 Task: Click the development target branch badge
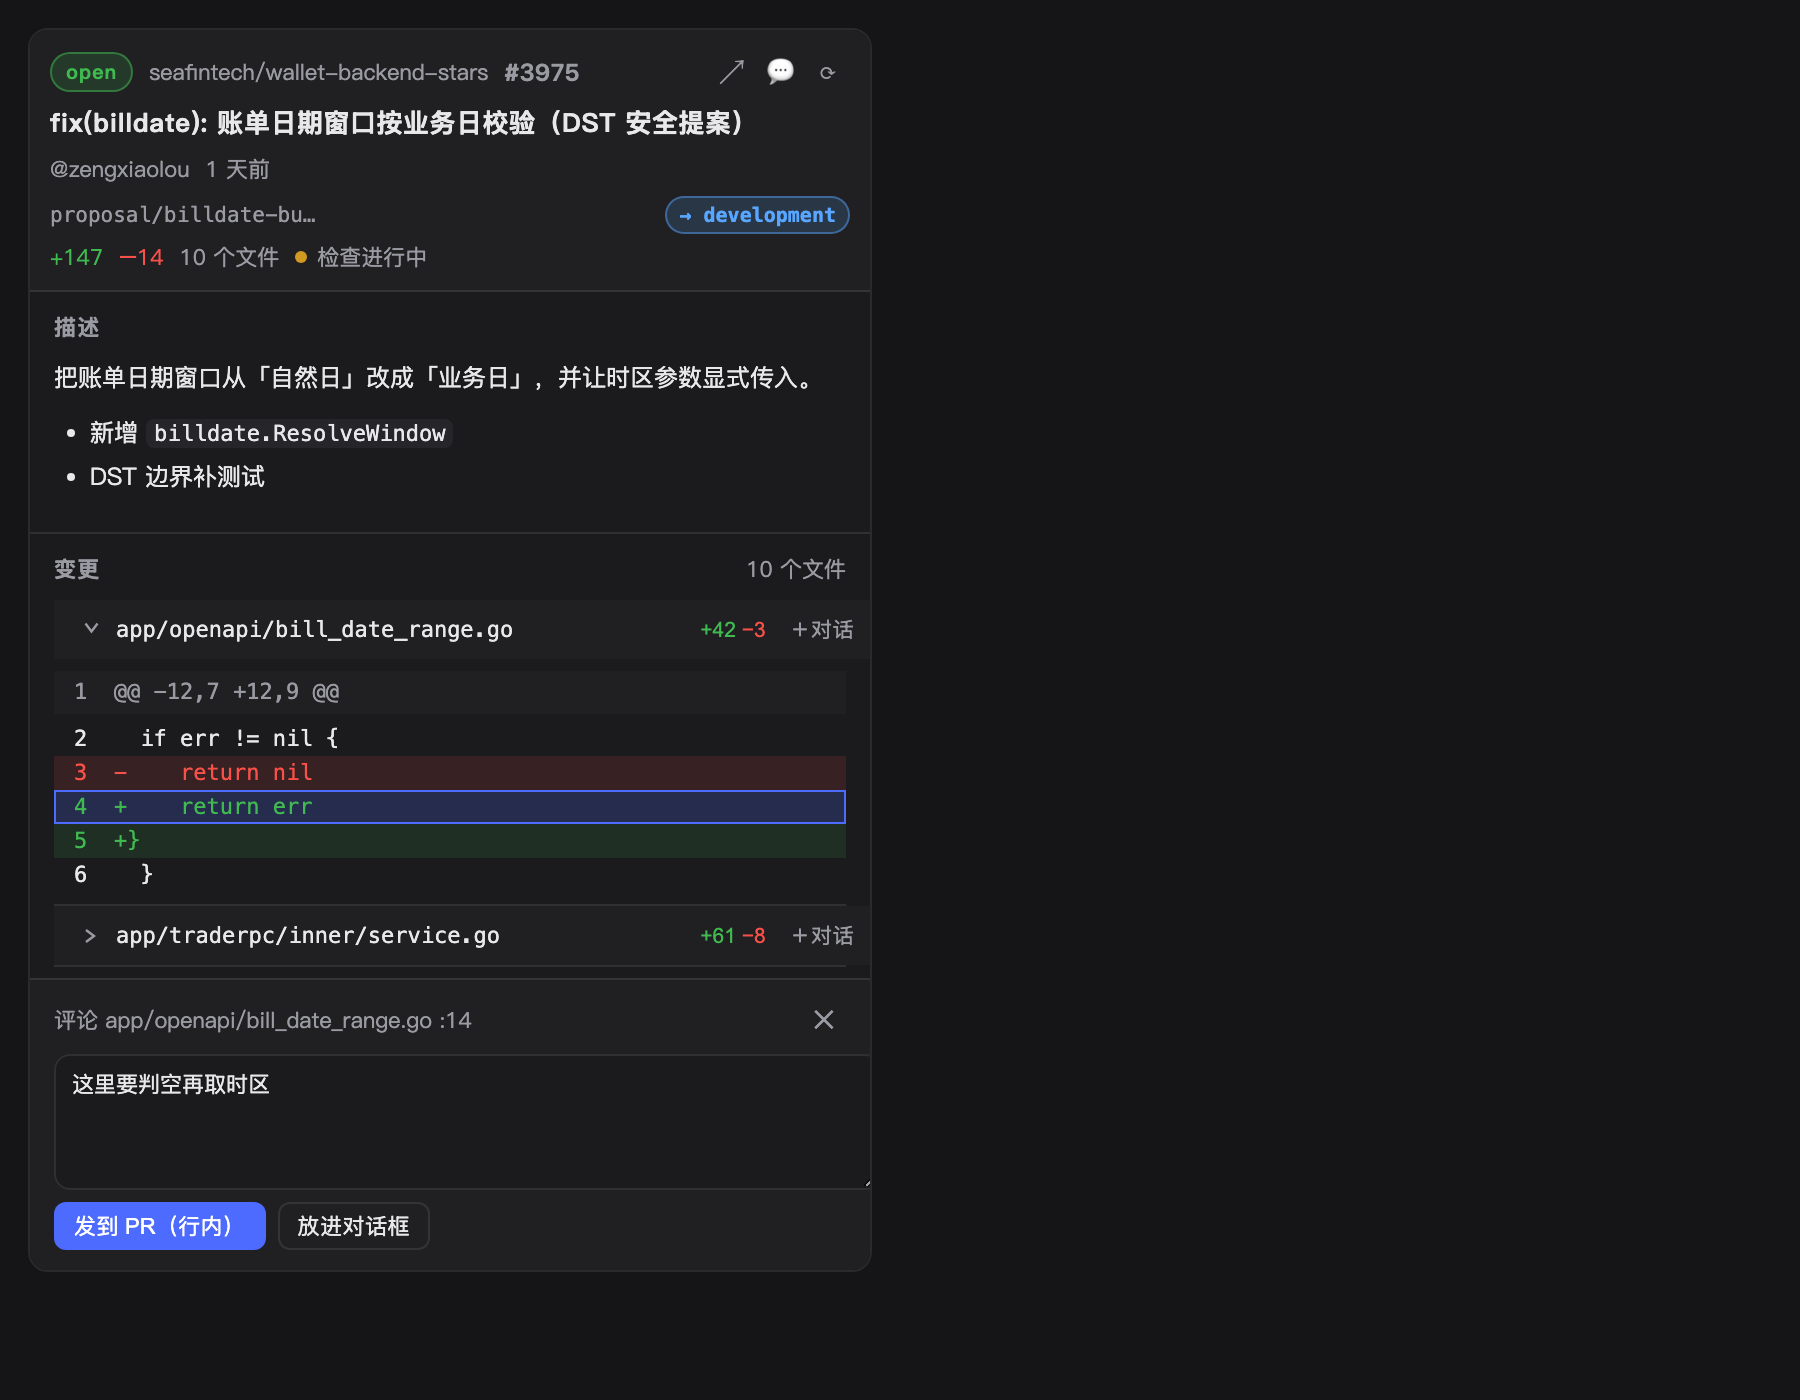(x=757, y=215)
